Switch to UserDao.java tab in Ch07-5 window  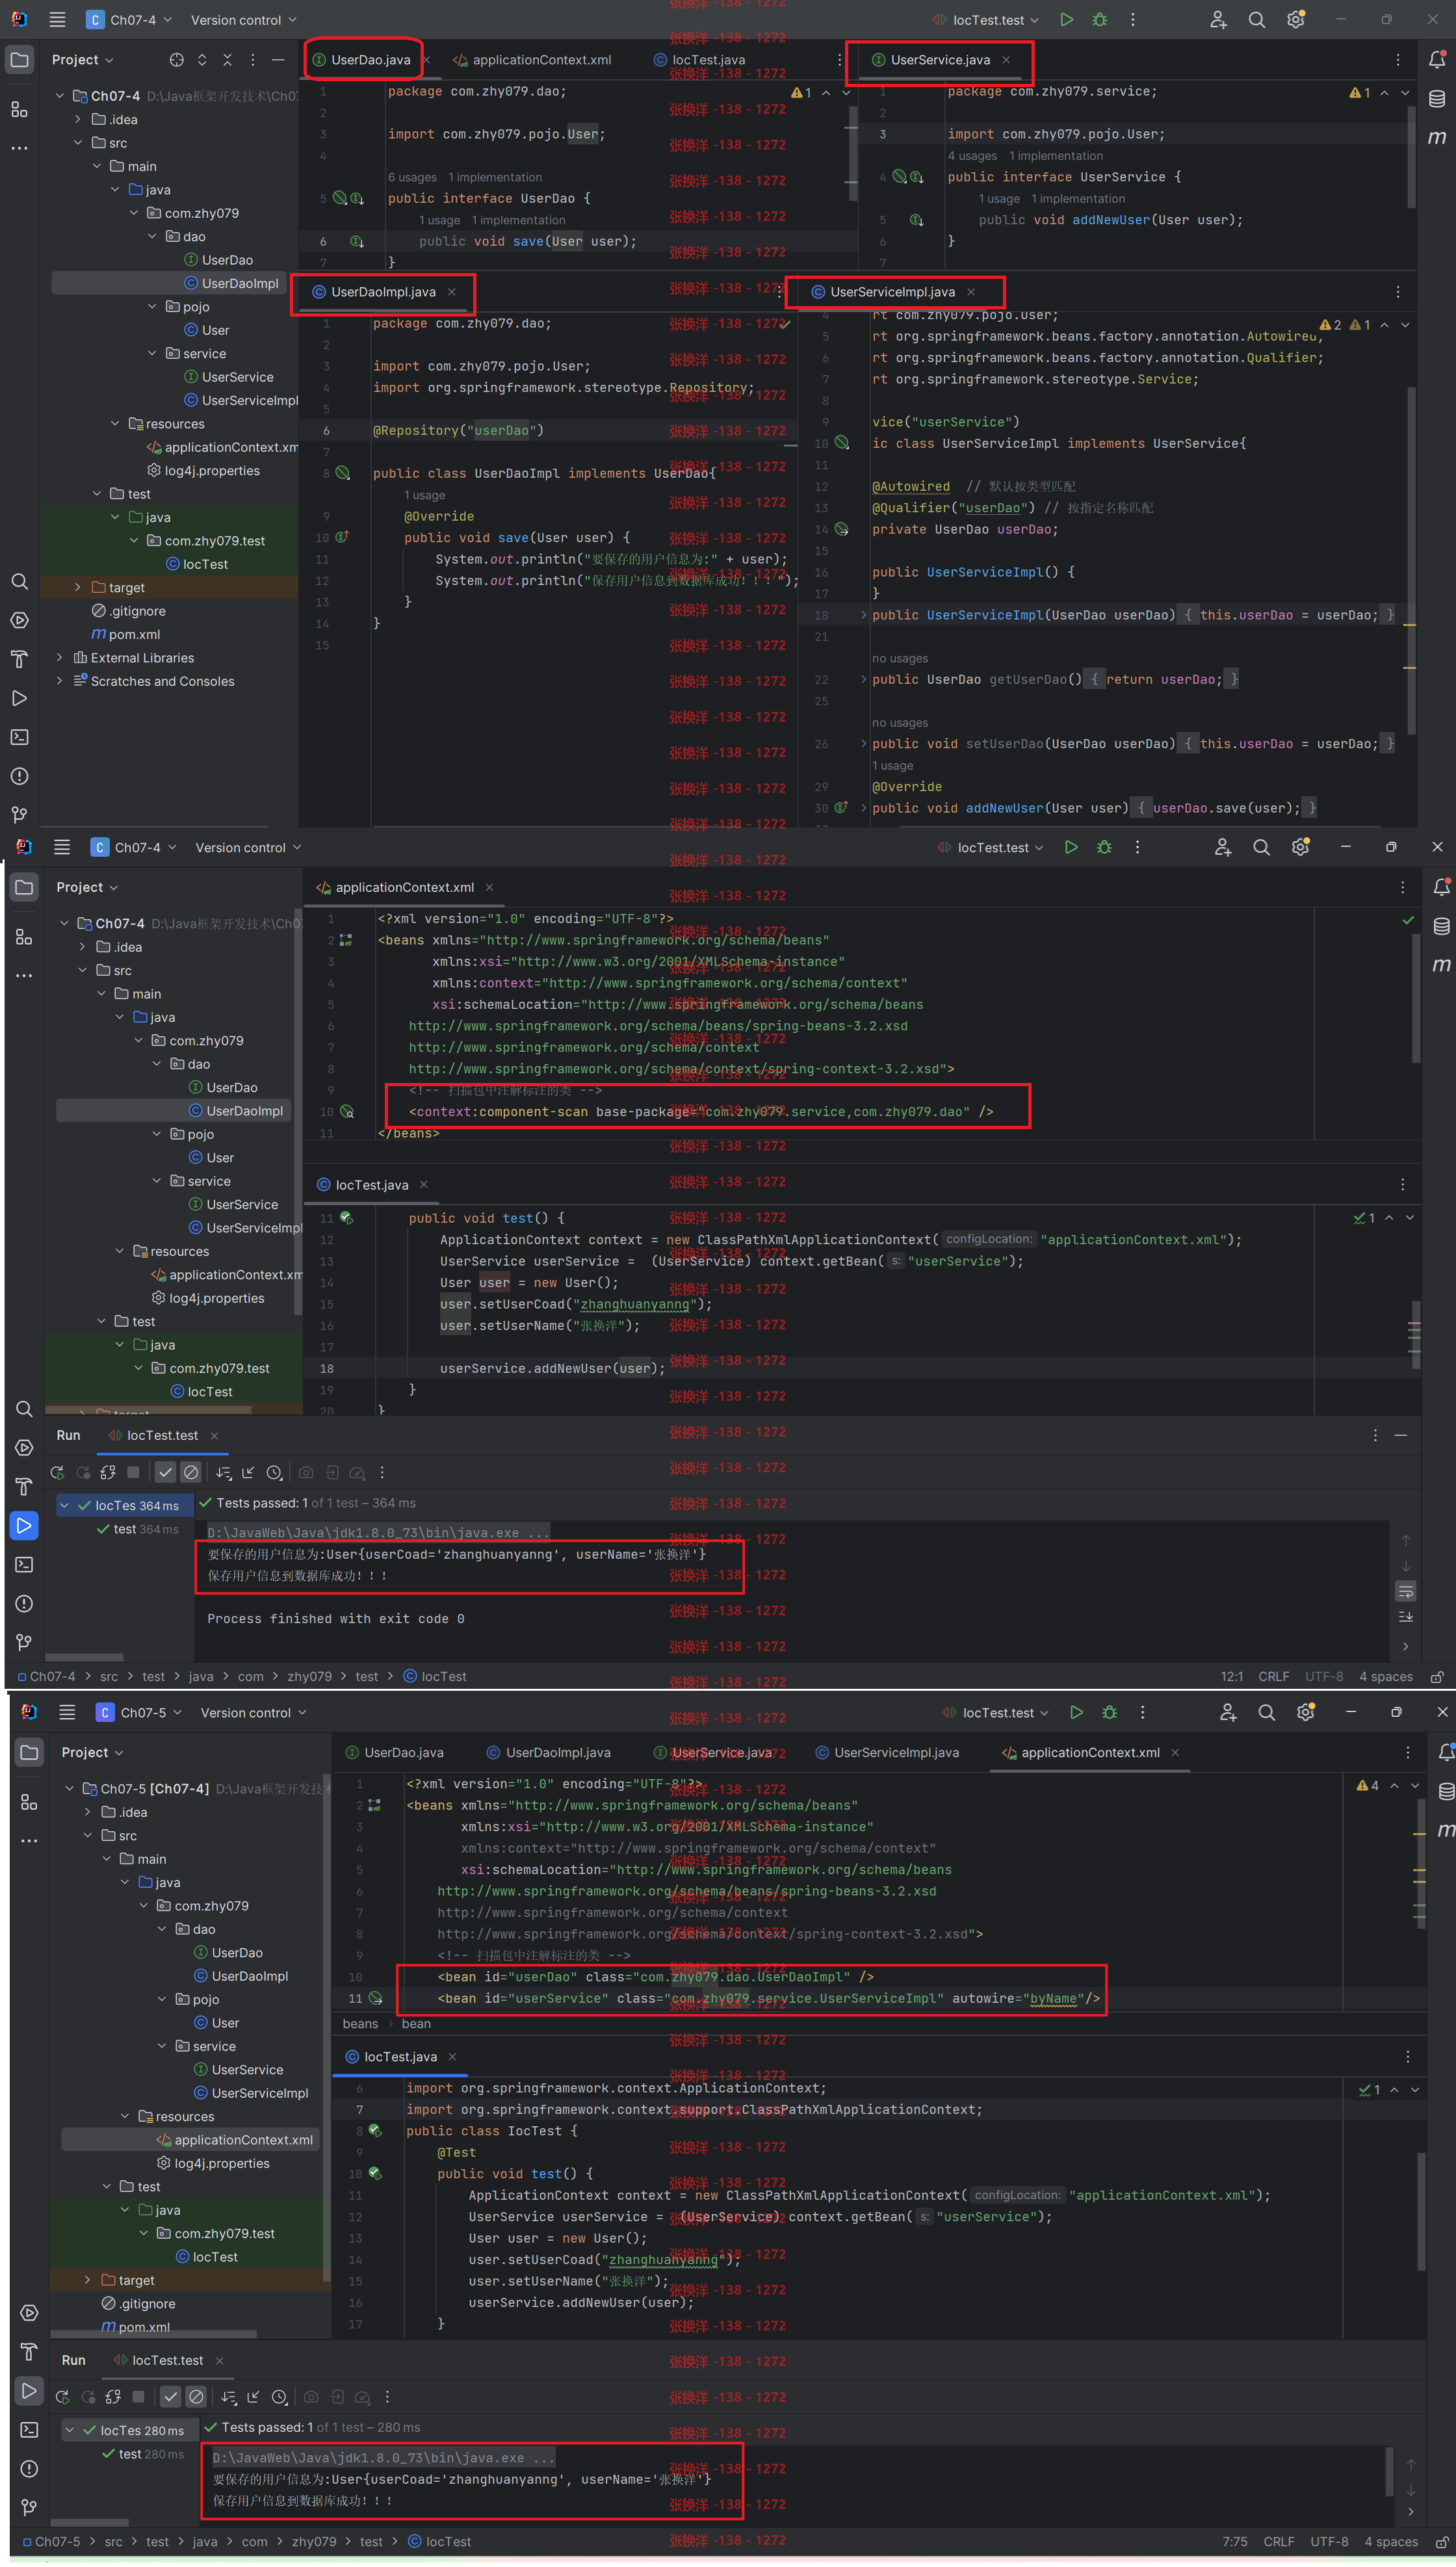pyautogui.click(x=394, y=1752)
